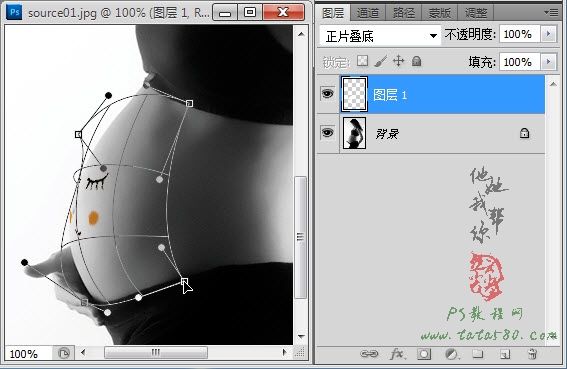Select the 图层 1 layer thumbnail
The image size is (567, 369).
point(354,94)
